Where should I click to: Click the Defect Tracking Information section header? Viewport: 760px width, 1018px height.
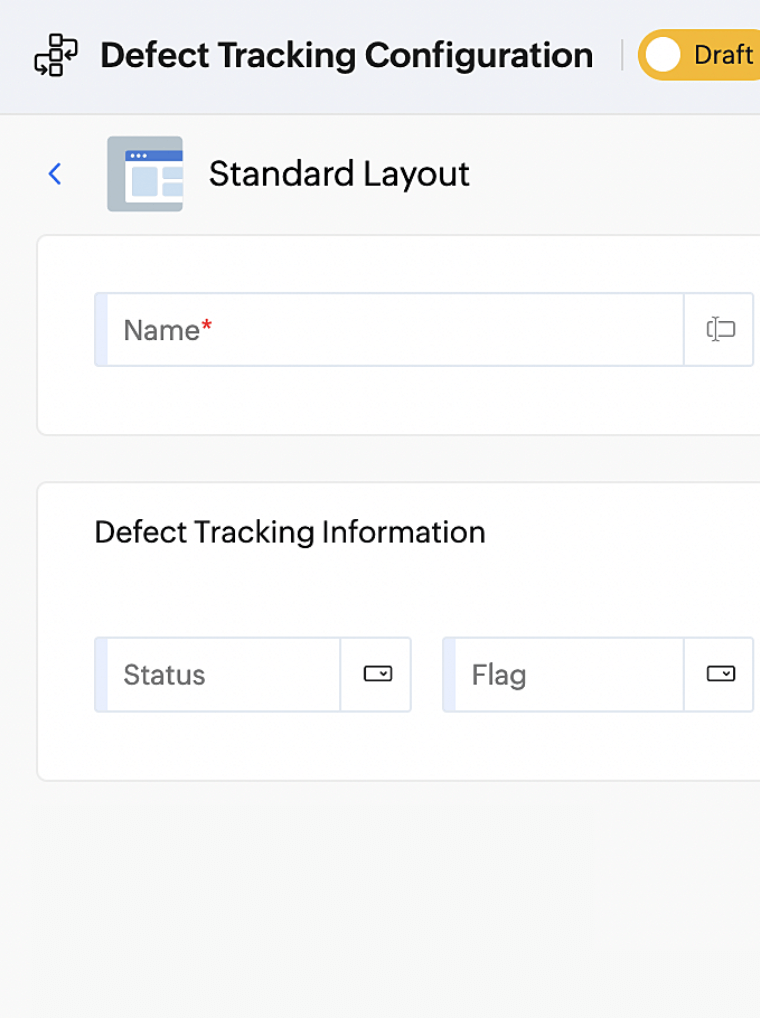289,532
